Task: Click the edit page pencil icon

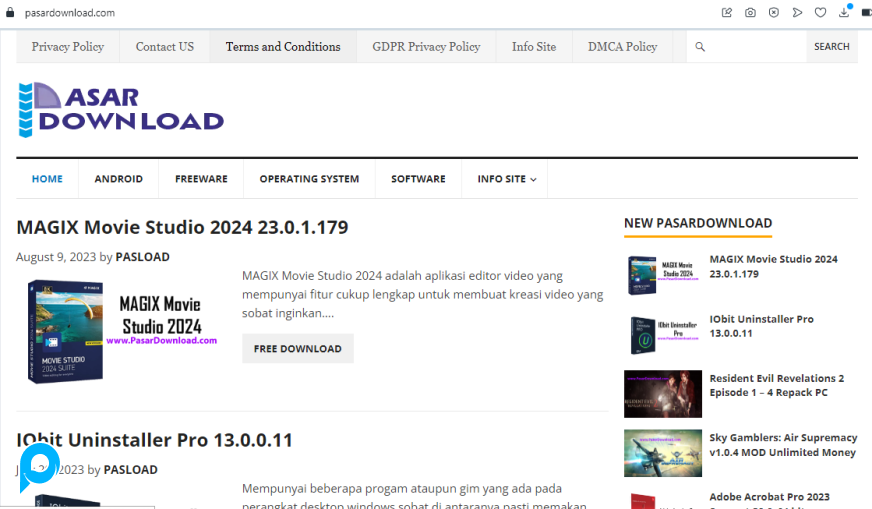Action: (x=727, y=13)
